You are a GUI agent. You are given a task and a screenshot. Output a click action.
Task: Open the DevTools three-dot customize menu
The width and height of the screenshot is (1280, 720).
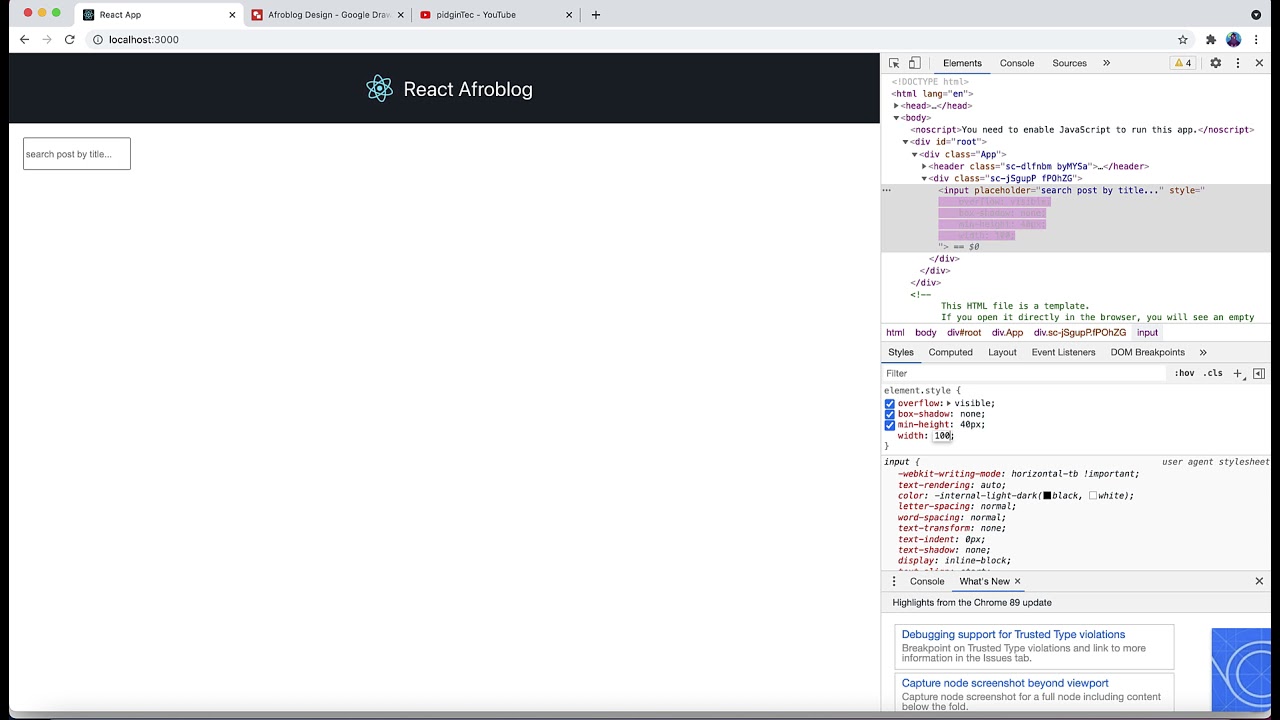pos(1238,63)
